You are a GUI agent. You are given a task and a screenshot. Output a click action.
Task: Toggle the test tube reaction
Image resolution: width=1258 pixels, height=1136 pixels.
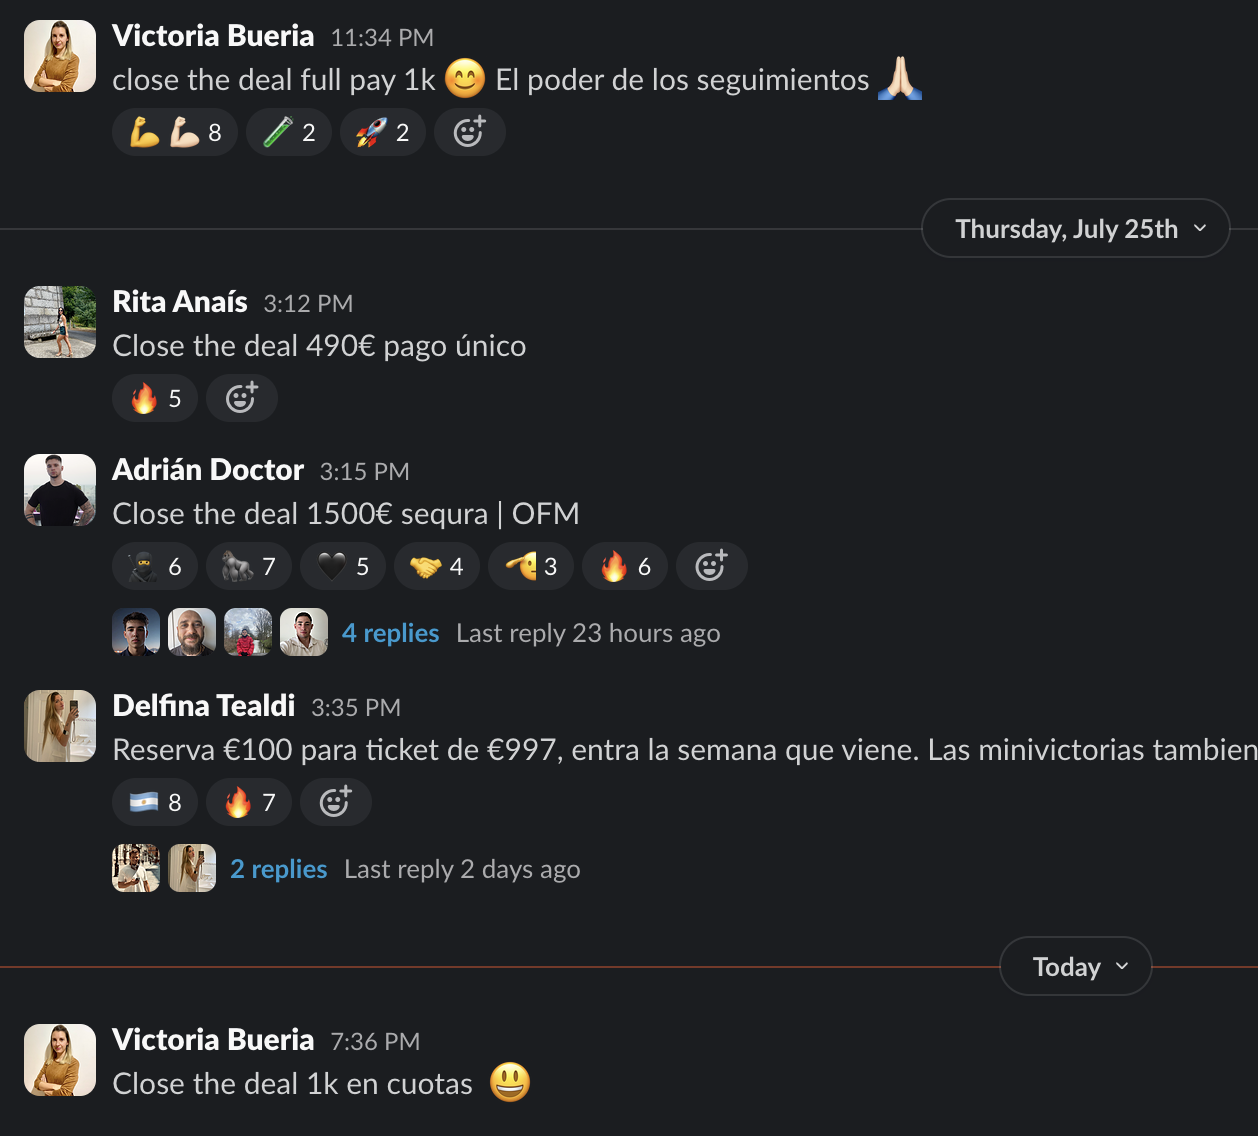(x=289, y=132)
